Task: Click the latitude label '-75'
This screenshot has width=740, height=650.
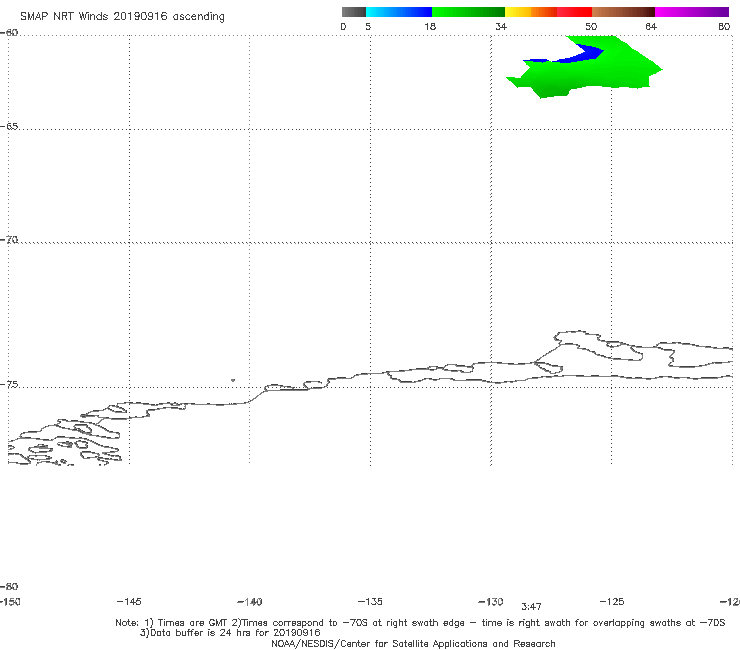Action: point(9,385)
